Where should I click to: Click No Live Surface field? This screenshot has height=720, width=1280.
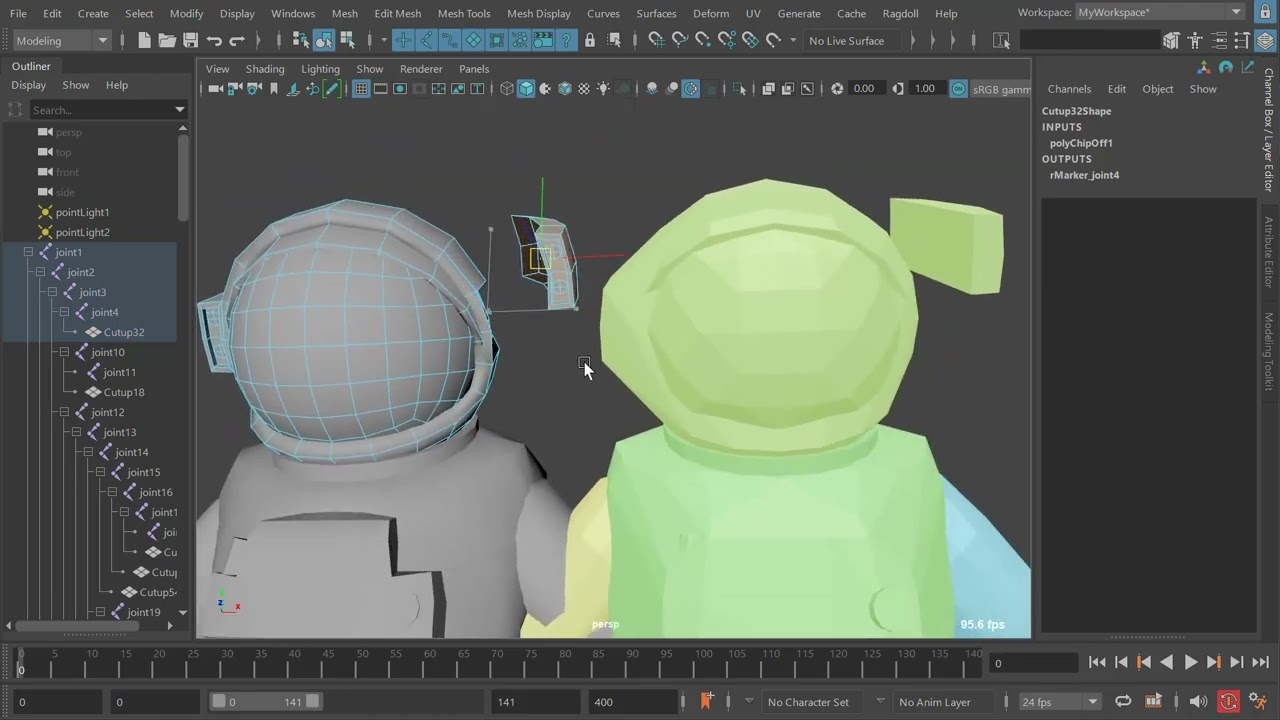pyautogui.click(x=846, y=41)
